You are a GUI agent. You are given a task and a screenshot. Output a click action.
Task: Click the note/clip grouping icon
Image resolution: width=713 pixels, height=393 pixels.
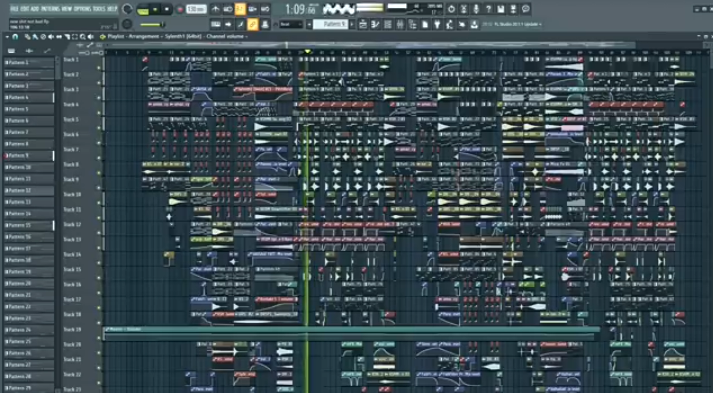240,24
